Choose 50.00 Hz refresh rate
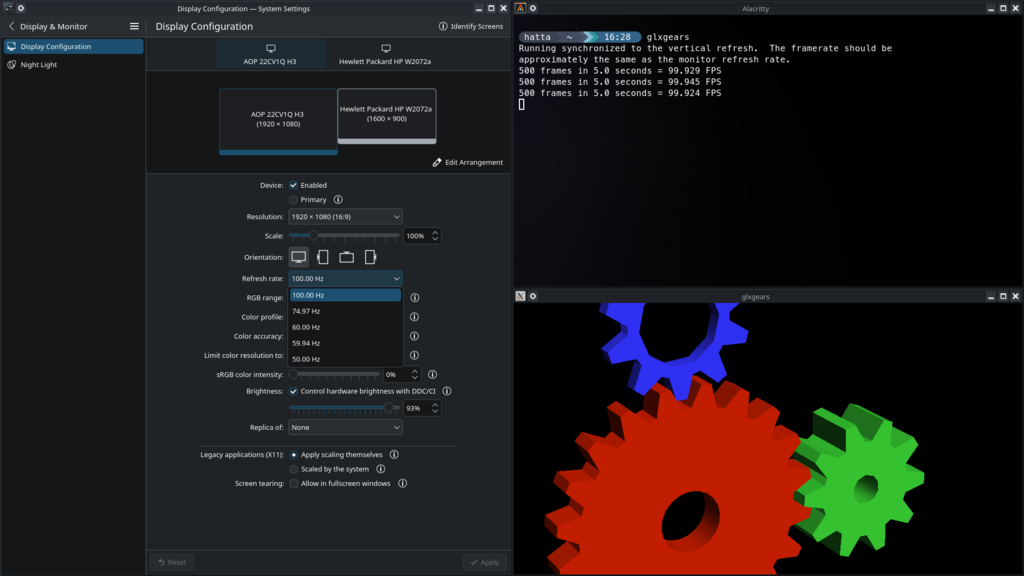This screenshot has width=1024, height=576. (x=345, y=359)
